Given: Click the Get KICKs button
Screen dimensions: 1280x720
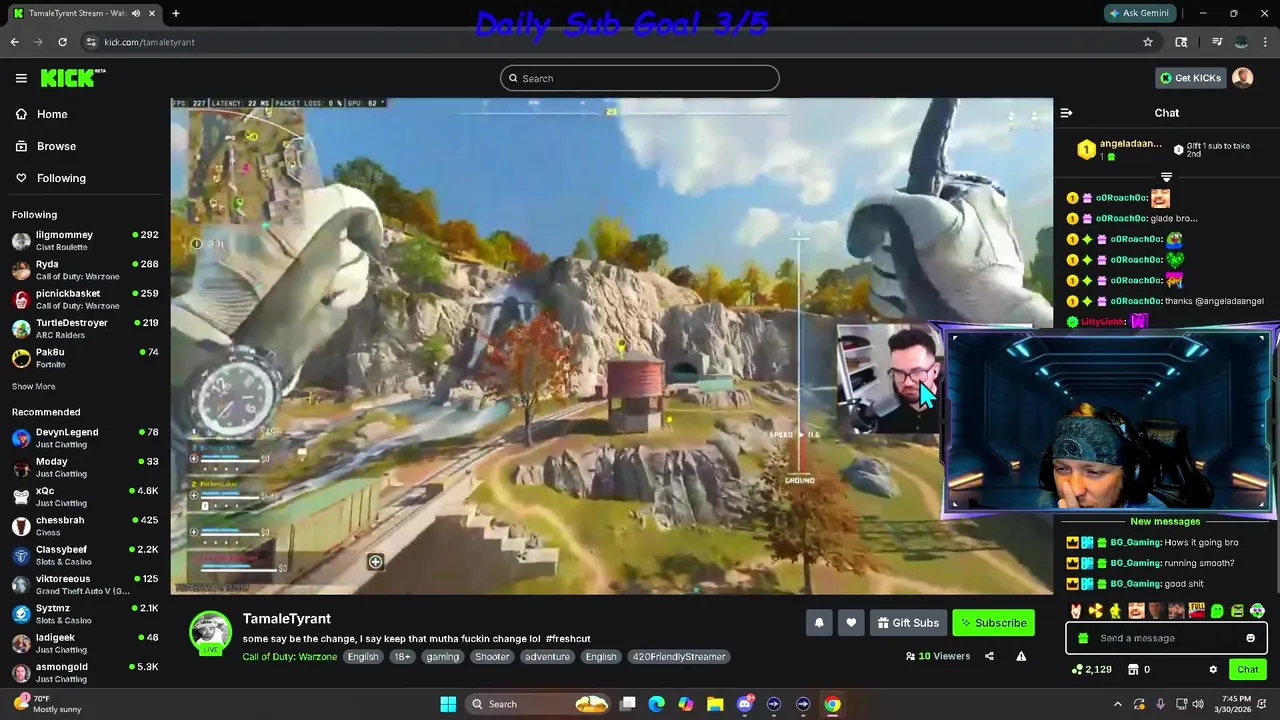Looking at the screenshot, I should pos(1190,78).
